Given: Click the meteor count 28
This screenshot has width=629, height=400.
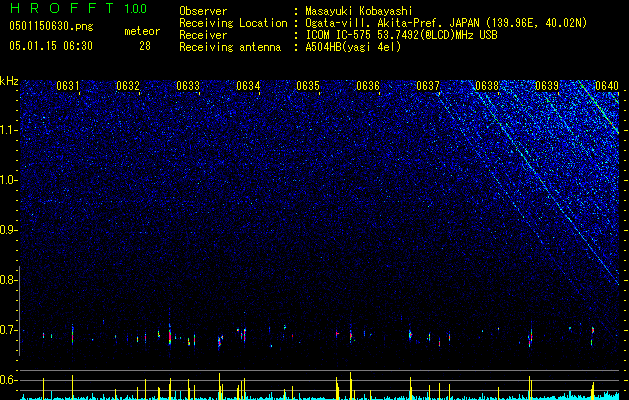Looking at the screenshot, I should (x=145, y=46).
